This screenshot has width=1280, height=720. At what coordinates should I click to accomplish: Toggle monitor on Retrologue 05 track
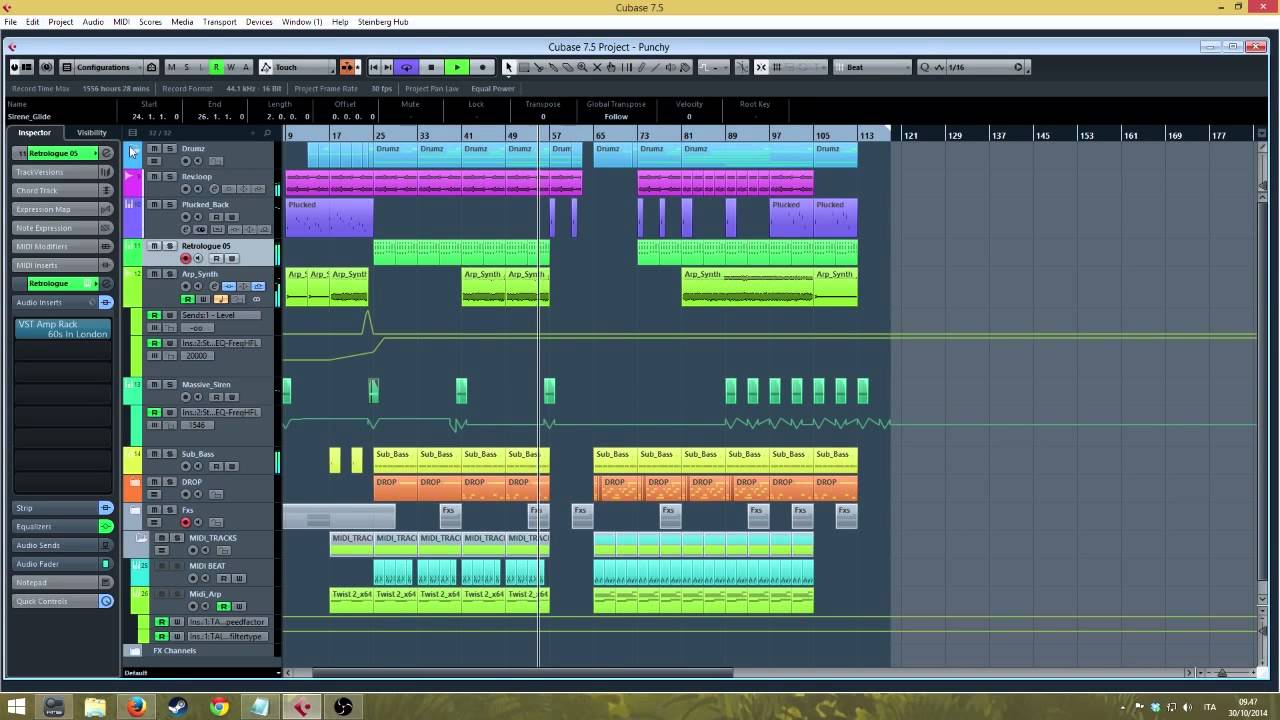198,259
